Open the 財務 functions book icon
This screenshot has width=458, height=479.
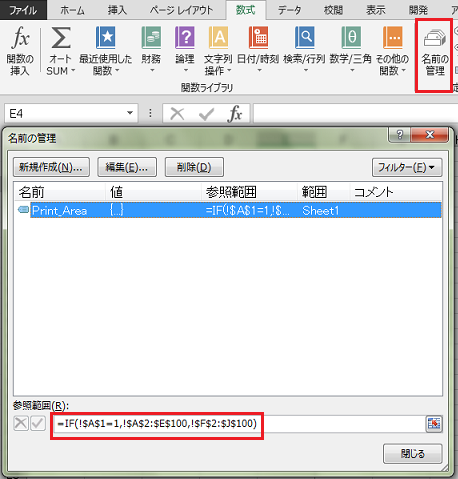coord(151,38)
